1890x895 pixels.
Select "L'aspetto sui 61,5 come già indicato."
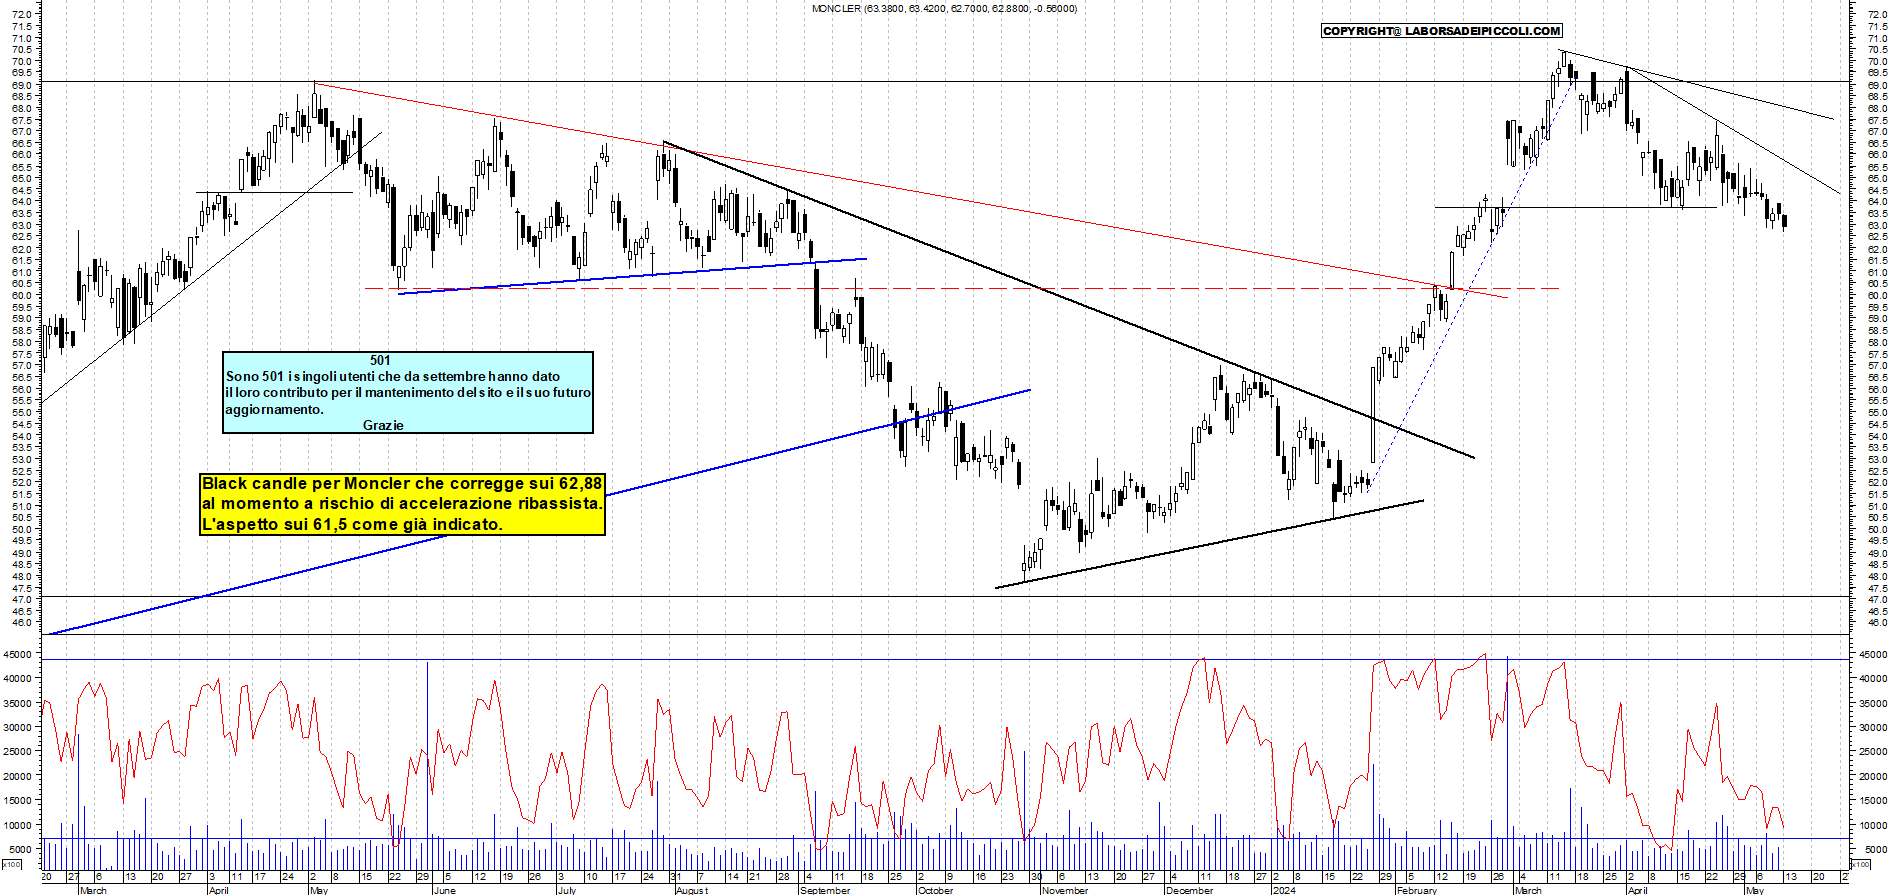click(x=352, y=524)
